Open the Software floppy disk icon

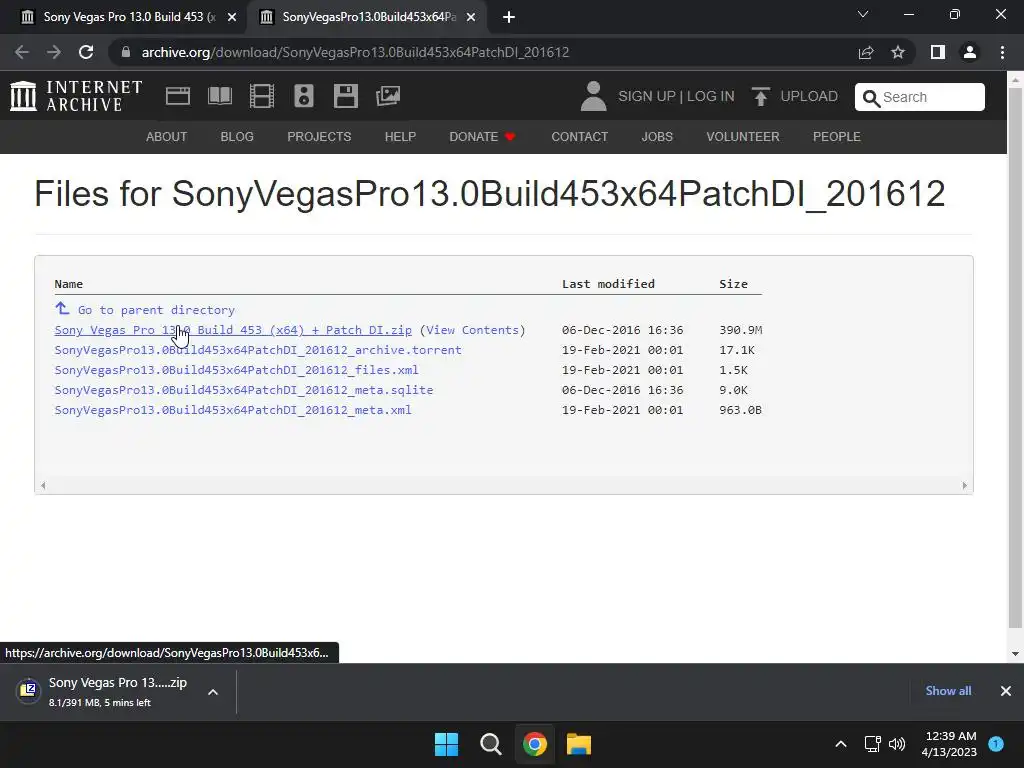click(345, 96)
